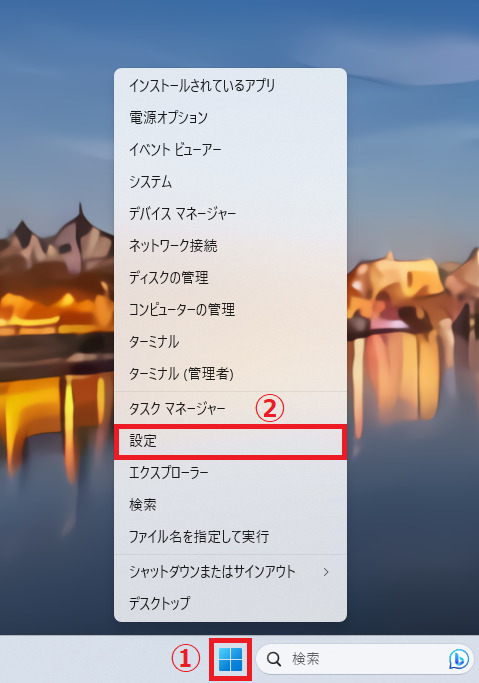Click the magnifier icon in the search box
479x683 pixels.
[274, 659]
